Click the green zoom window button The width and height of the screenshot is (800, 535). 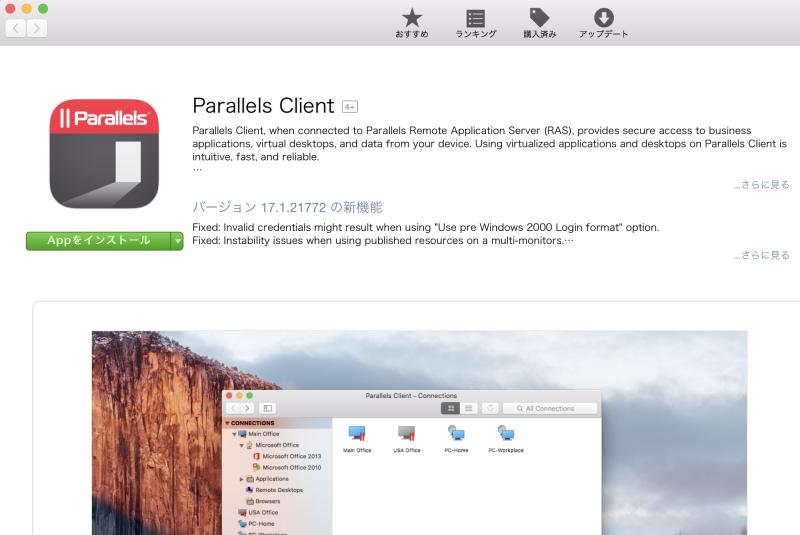(43, 8)
